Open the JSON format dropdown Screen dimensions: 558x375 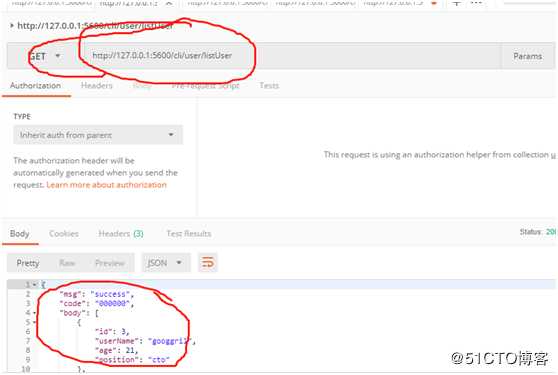click(x=166, y=263)
